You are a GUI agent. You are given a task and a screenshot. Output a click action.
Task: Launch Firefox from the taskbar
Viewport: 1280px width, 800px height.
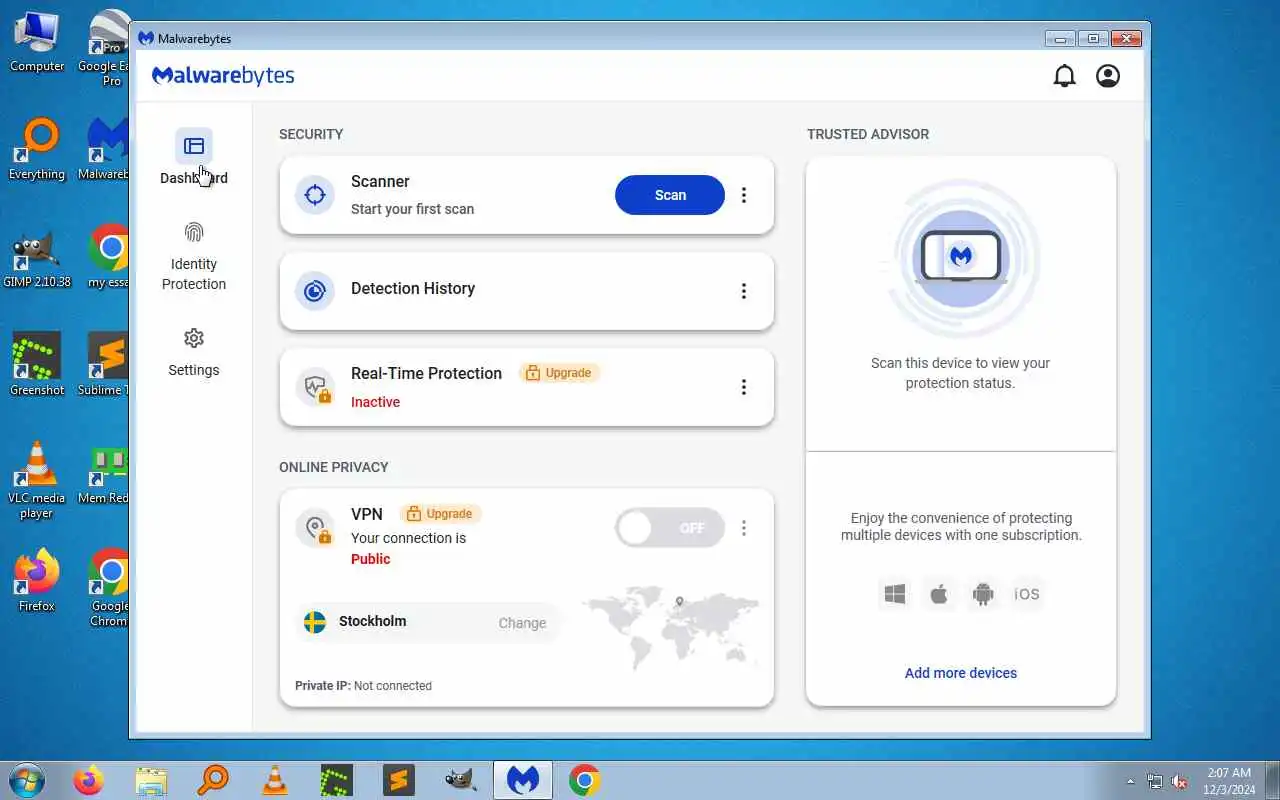[x=88, y=780]
